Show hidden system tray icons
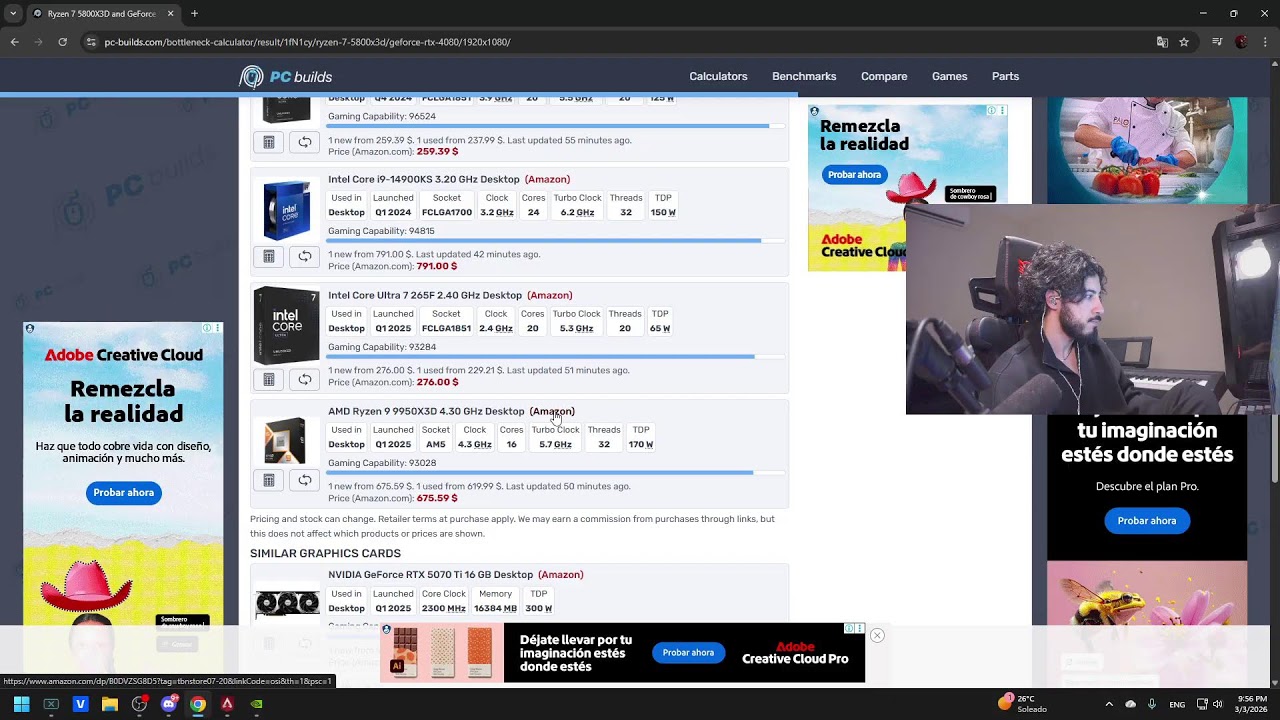This screenshot has width=1280, height=720. (1108, 705)
